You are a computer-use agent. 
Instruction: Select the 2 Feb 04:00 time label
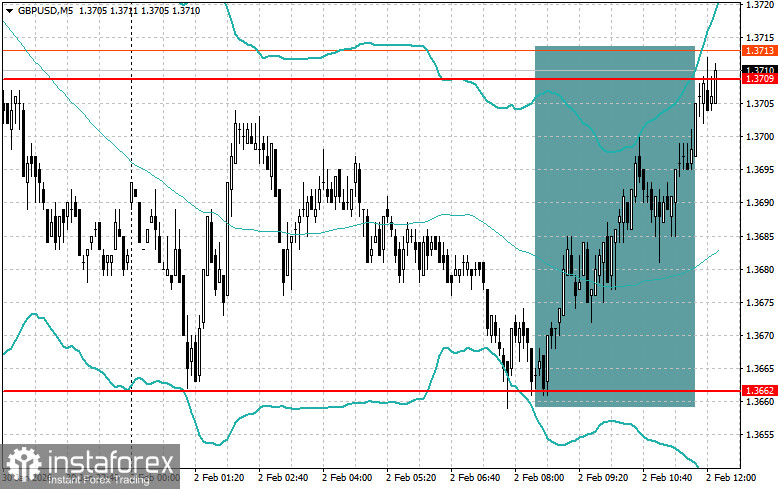coord(347,478)
